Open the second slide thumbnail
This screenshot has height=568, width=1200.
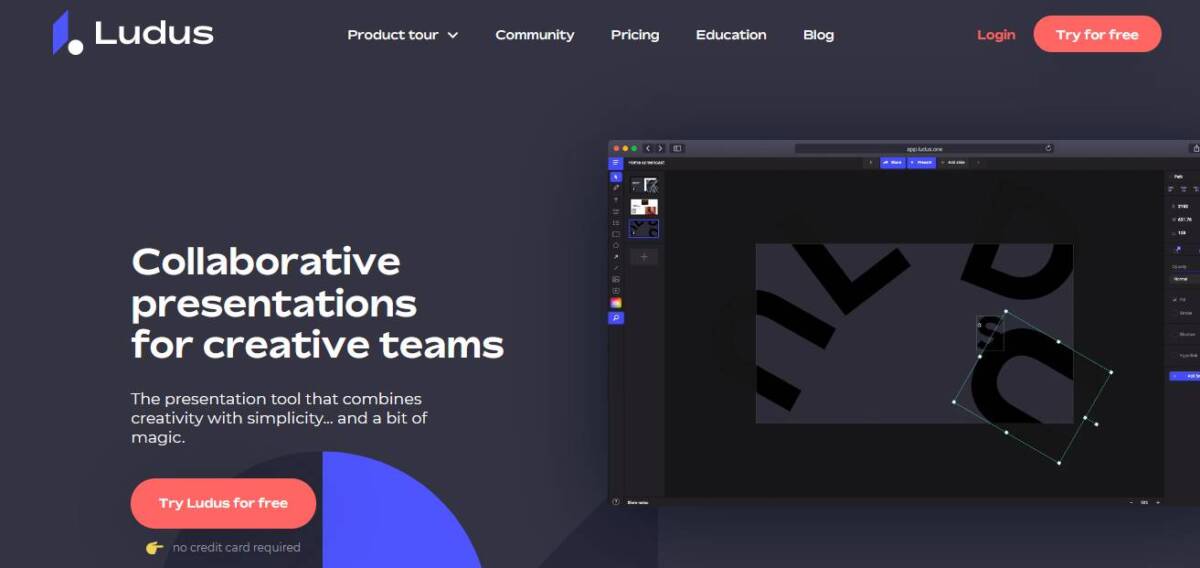(644, 207)
